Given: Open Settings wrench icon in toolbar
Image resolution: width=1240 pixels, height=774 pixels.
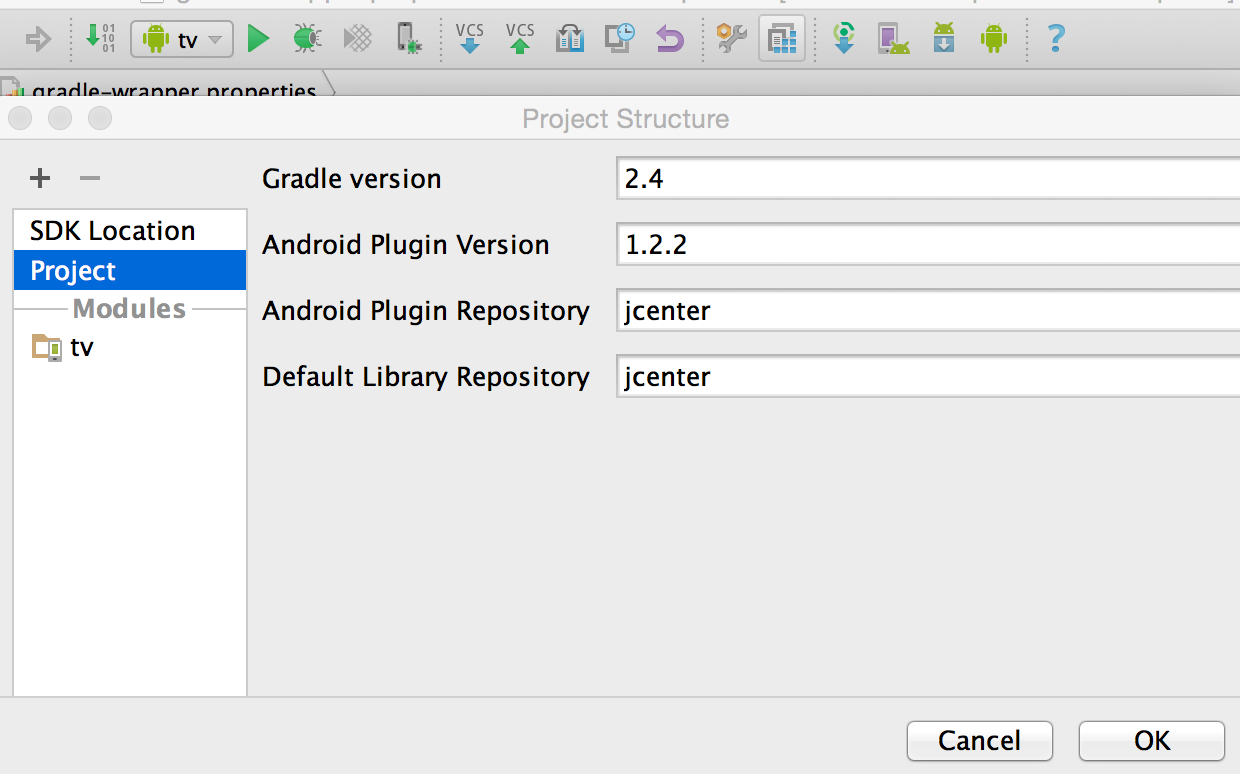Looking at the screenshot, I should [731, 39].
